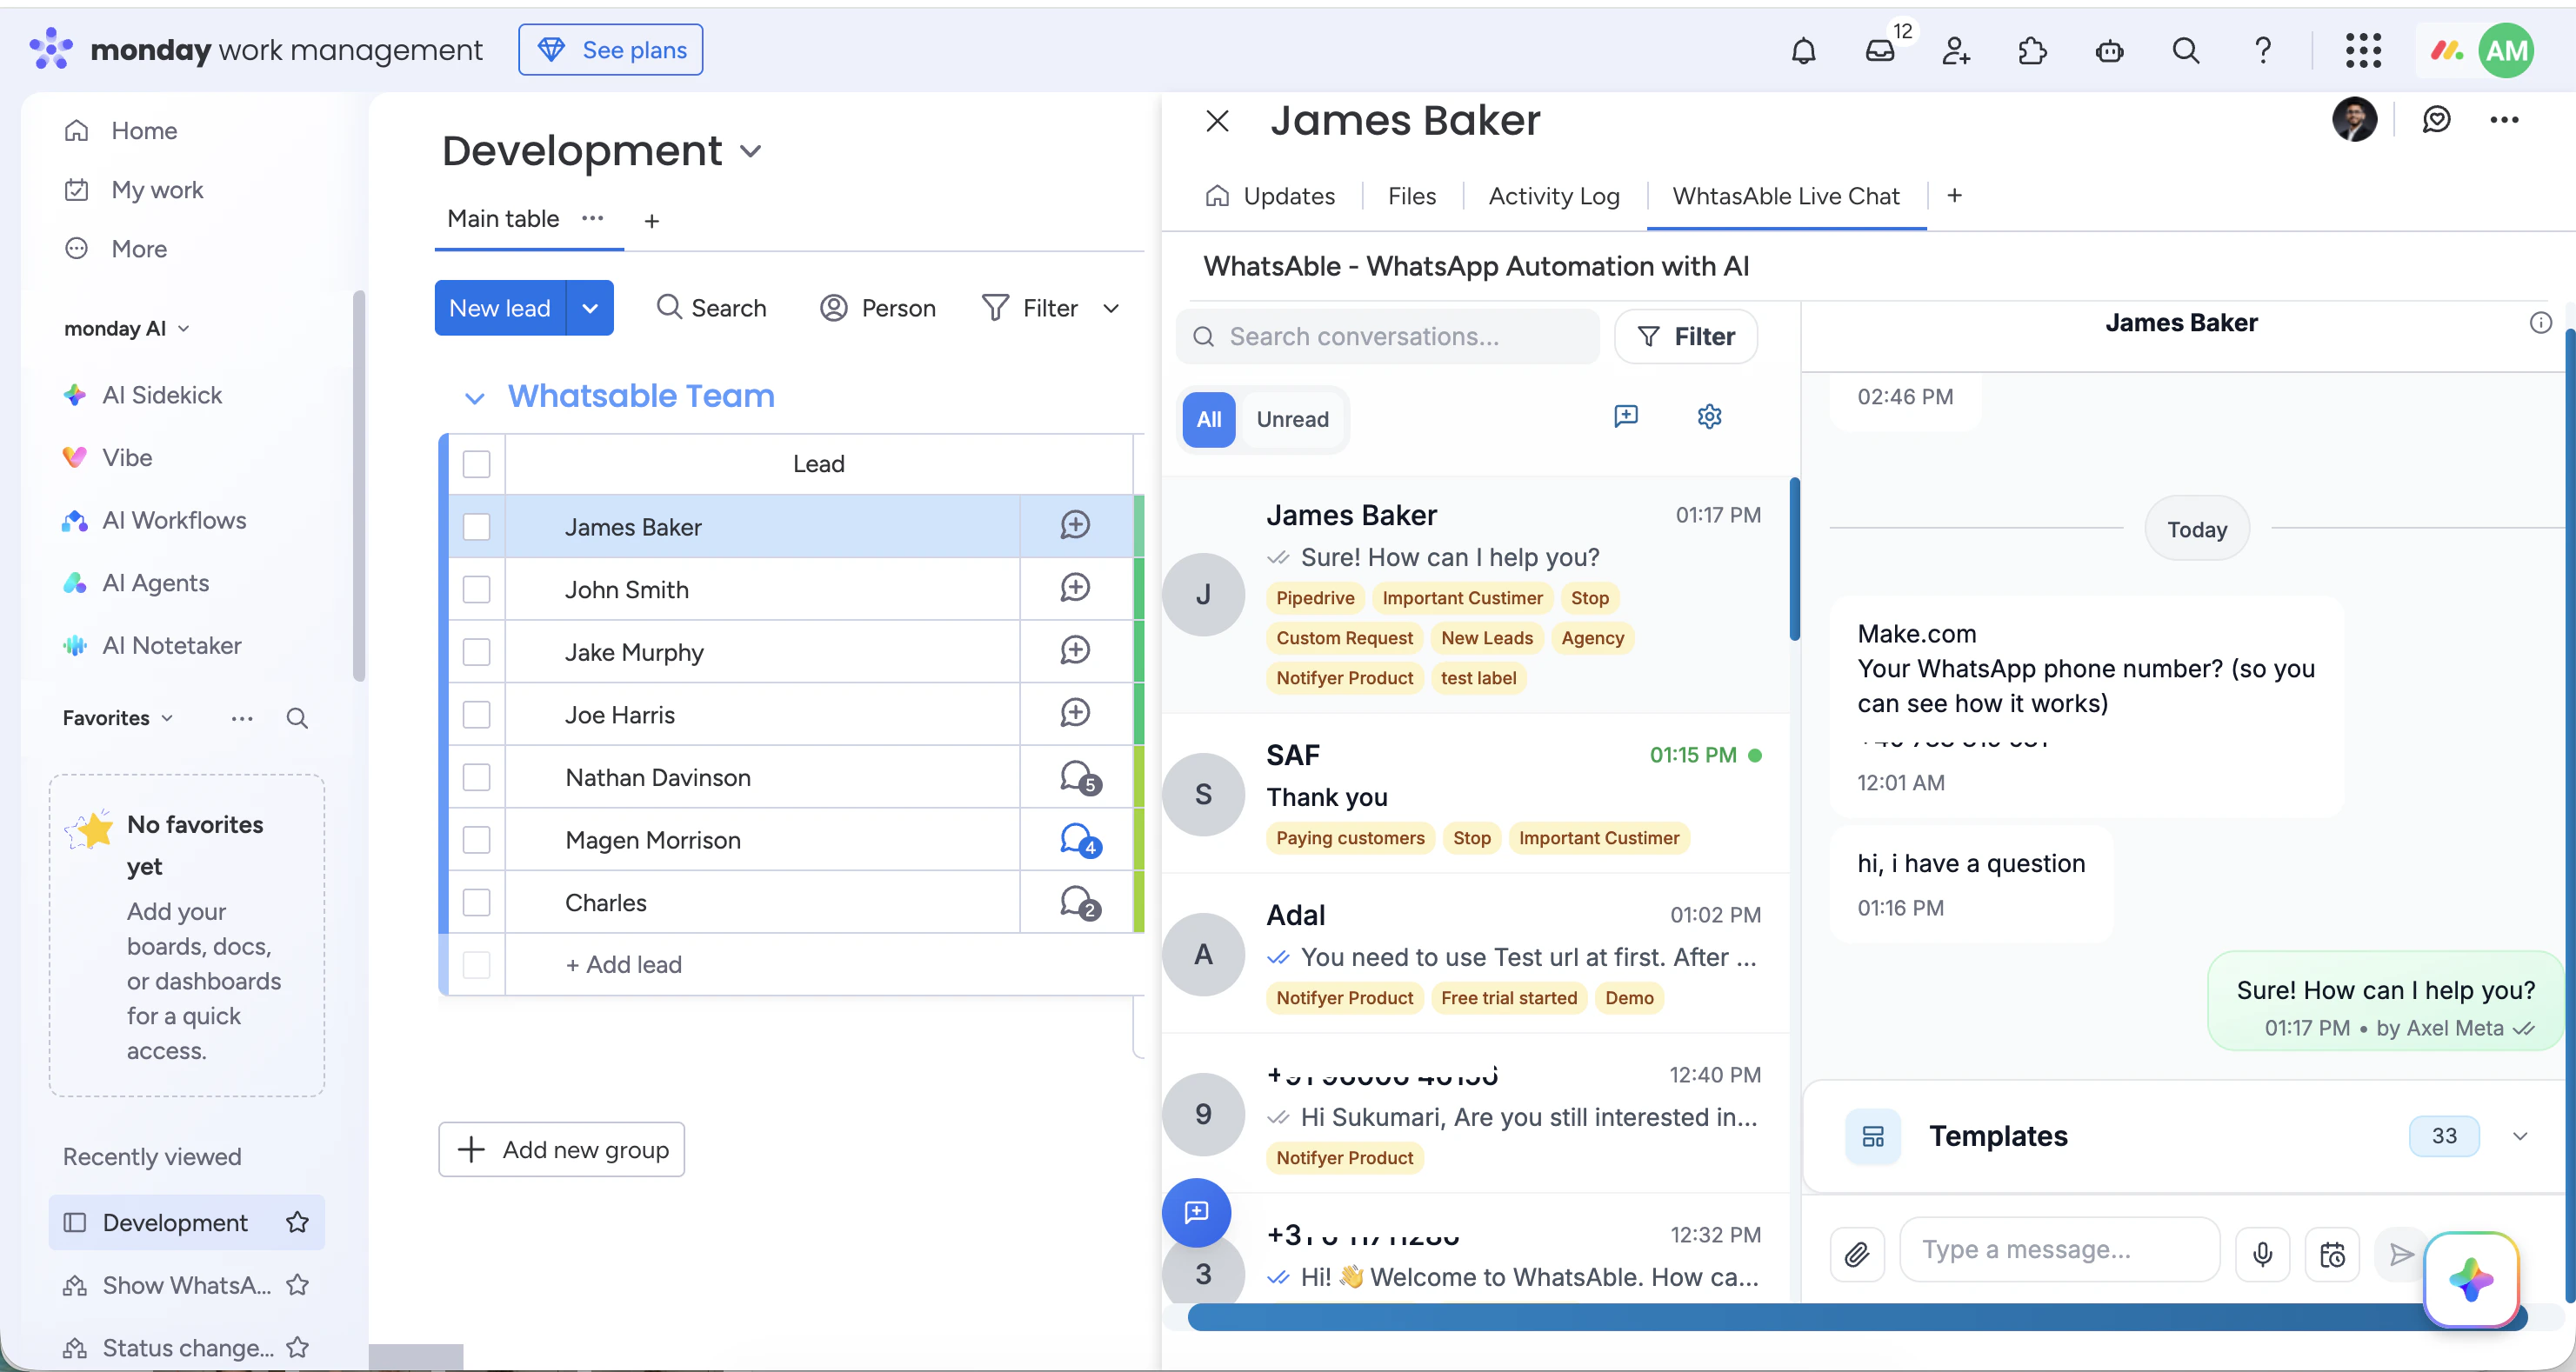Select the Main table view tab

[502, 218]
